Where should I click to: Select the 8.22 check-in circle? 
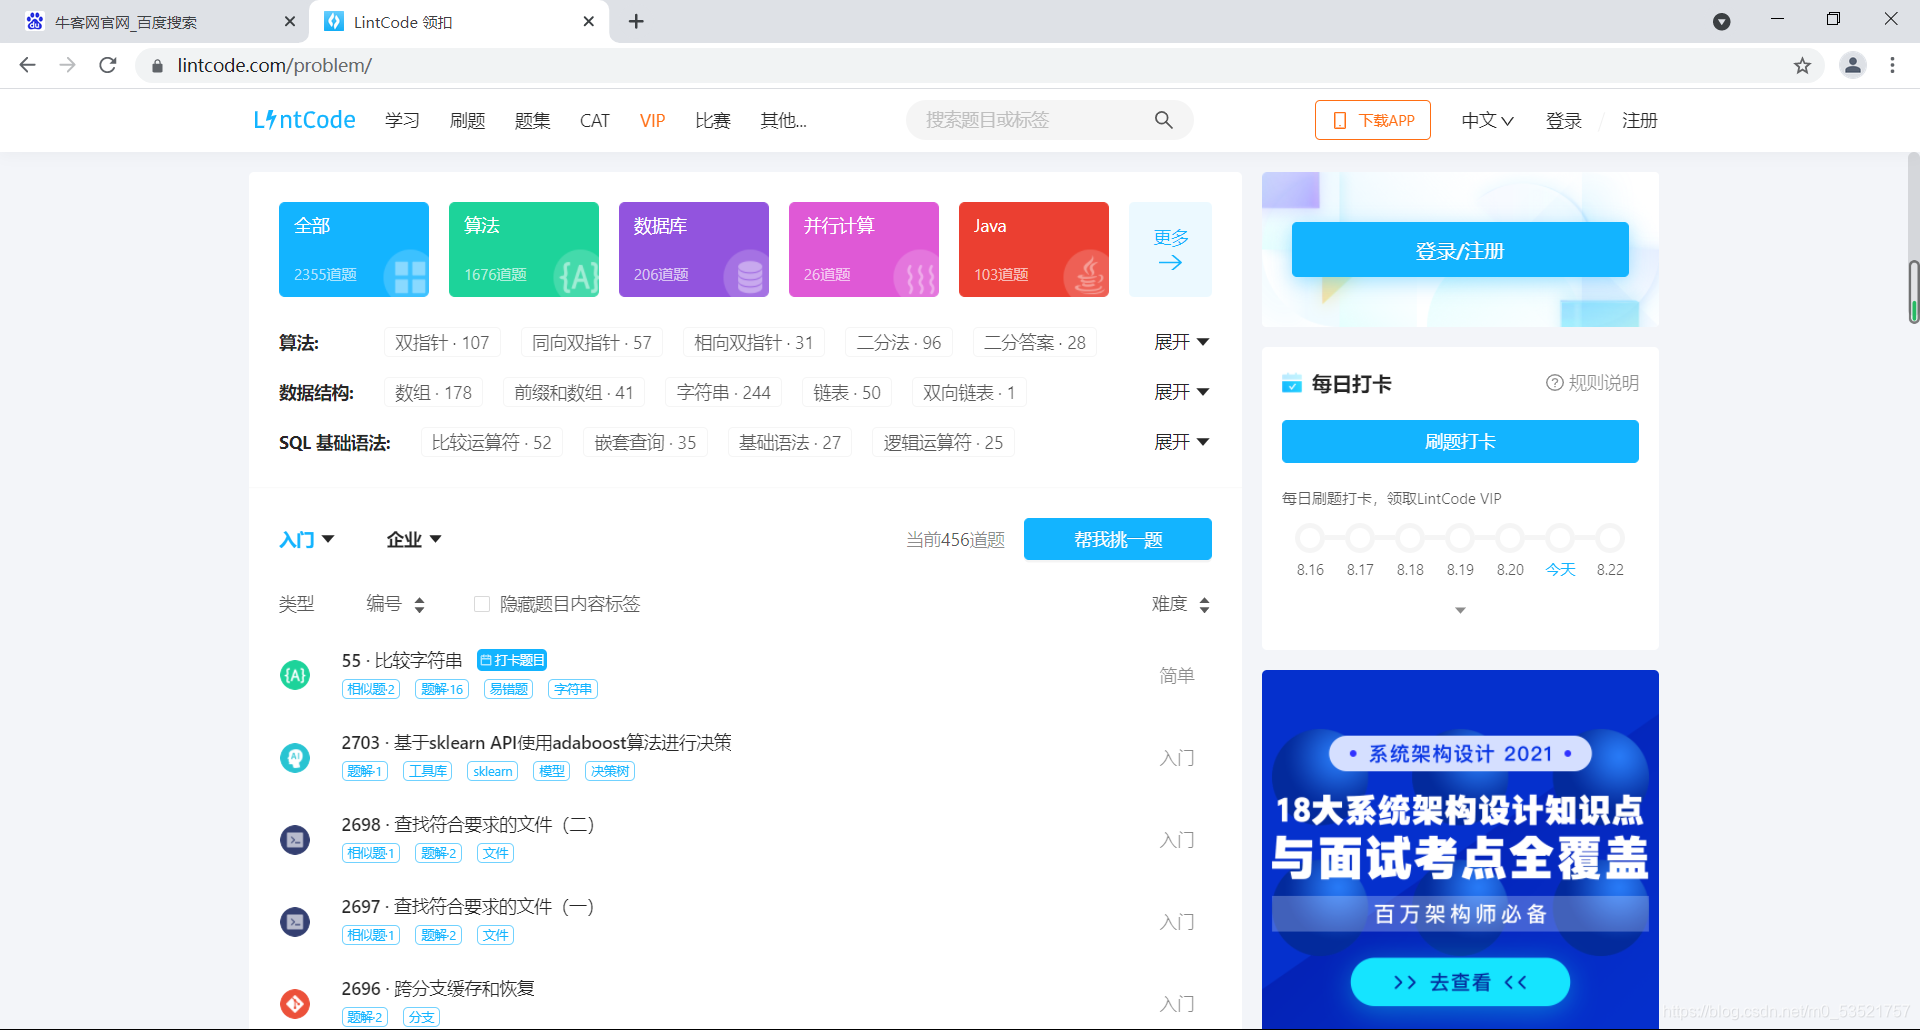coord(1610,538)
